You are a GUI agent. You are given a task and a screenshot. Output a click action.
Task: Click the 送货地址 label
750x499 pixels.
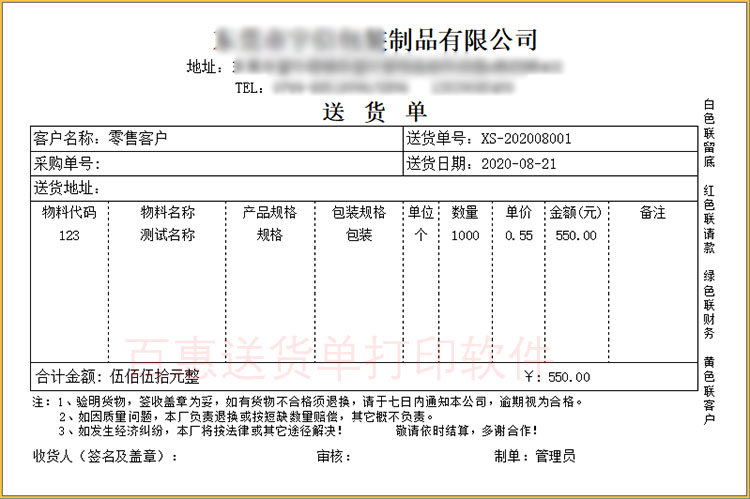coord(66,188)
